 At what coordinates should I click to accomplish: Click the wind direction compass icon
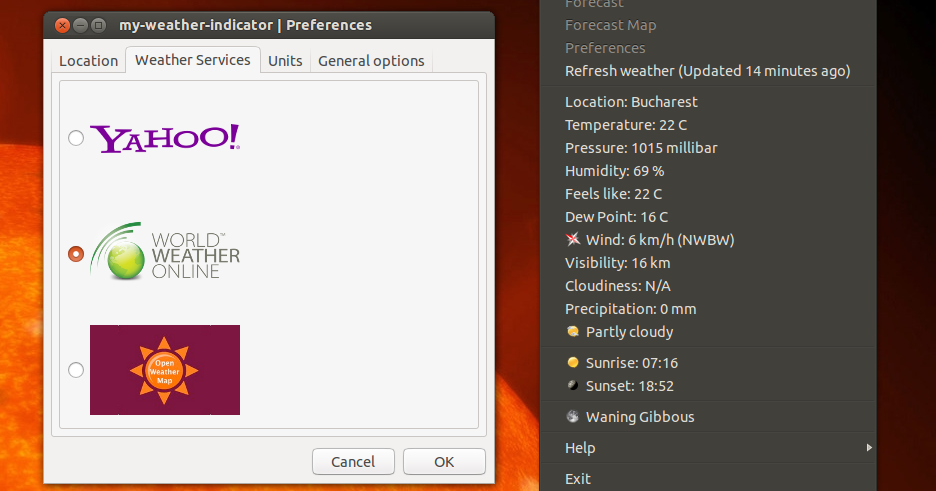click(x=573, y=239)
